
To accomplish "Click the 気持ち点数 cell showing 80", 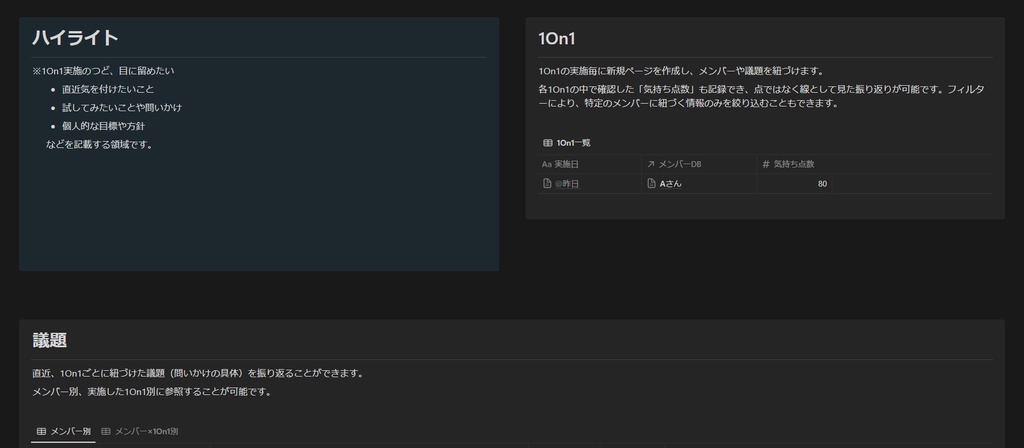I will (x=794, y=184).
